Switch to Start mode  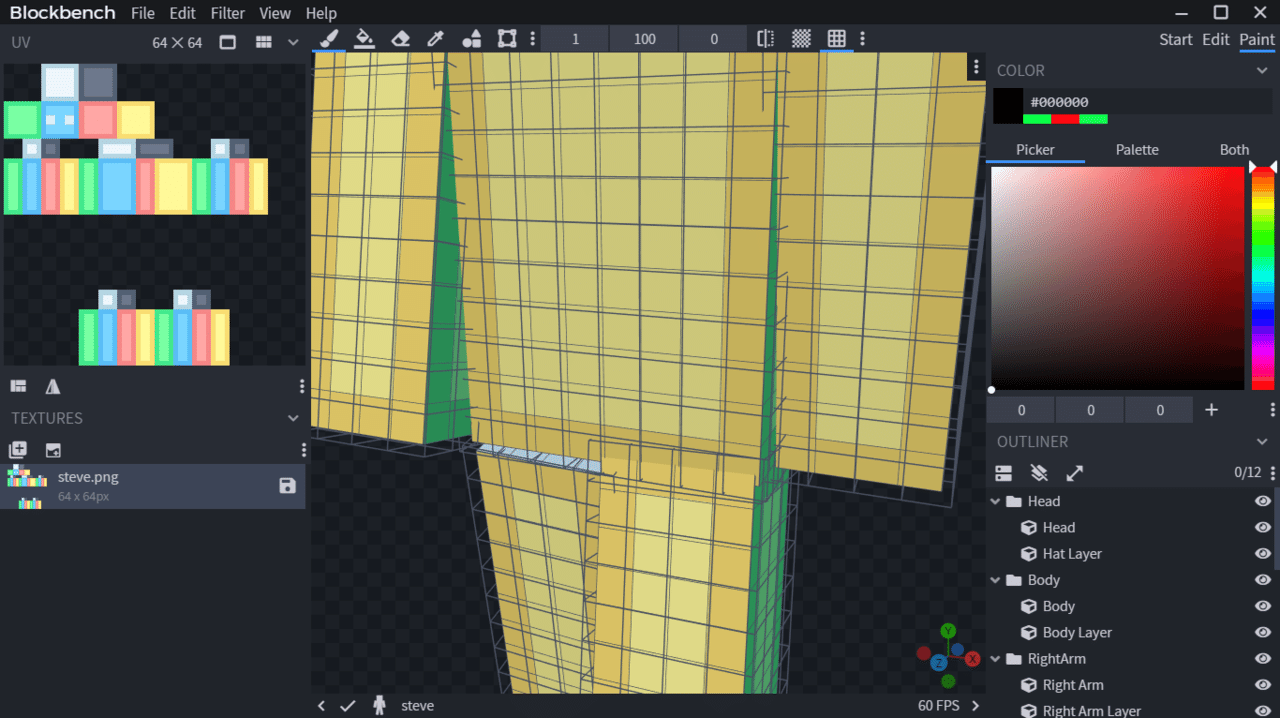click(1176, 39)
